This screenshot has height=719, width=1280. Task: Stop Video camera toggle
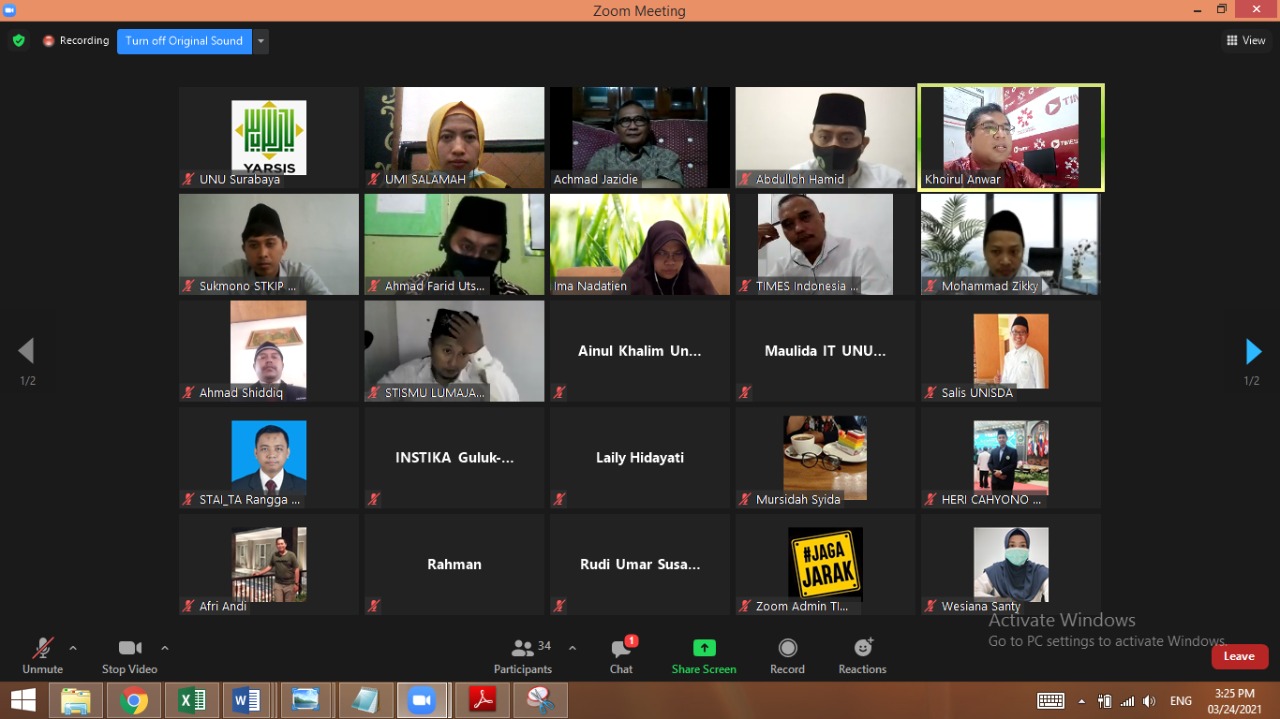129,656
